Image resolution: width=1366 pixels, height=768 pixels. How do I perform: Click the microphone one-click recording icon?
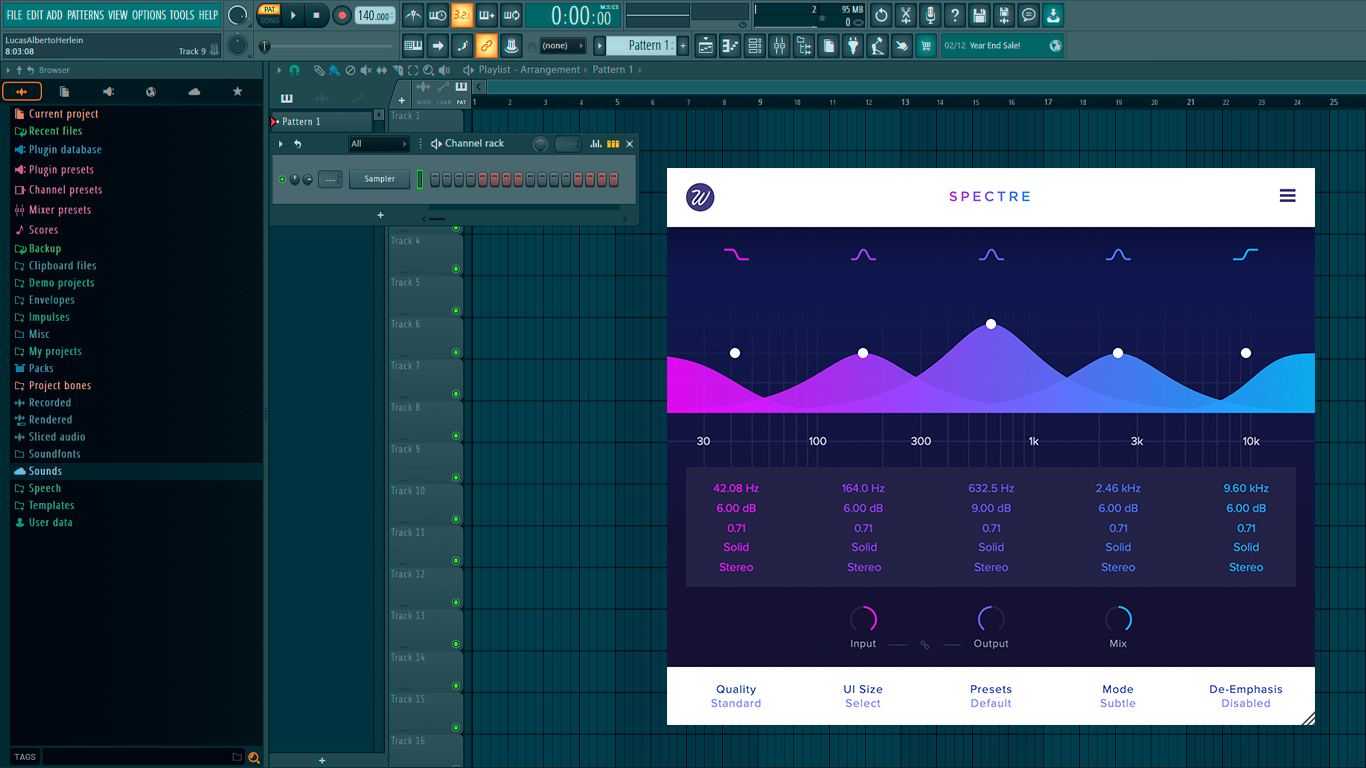pyautogui.click(x=930, y=15)
